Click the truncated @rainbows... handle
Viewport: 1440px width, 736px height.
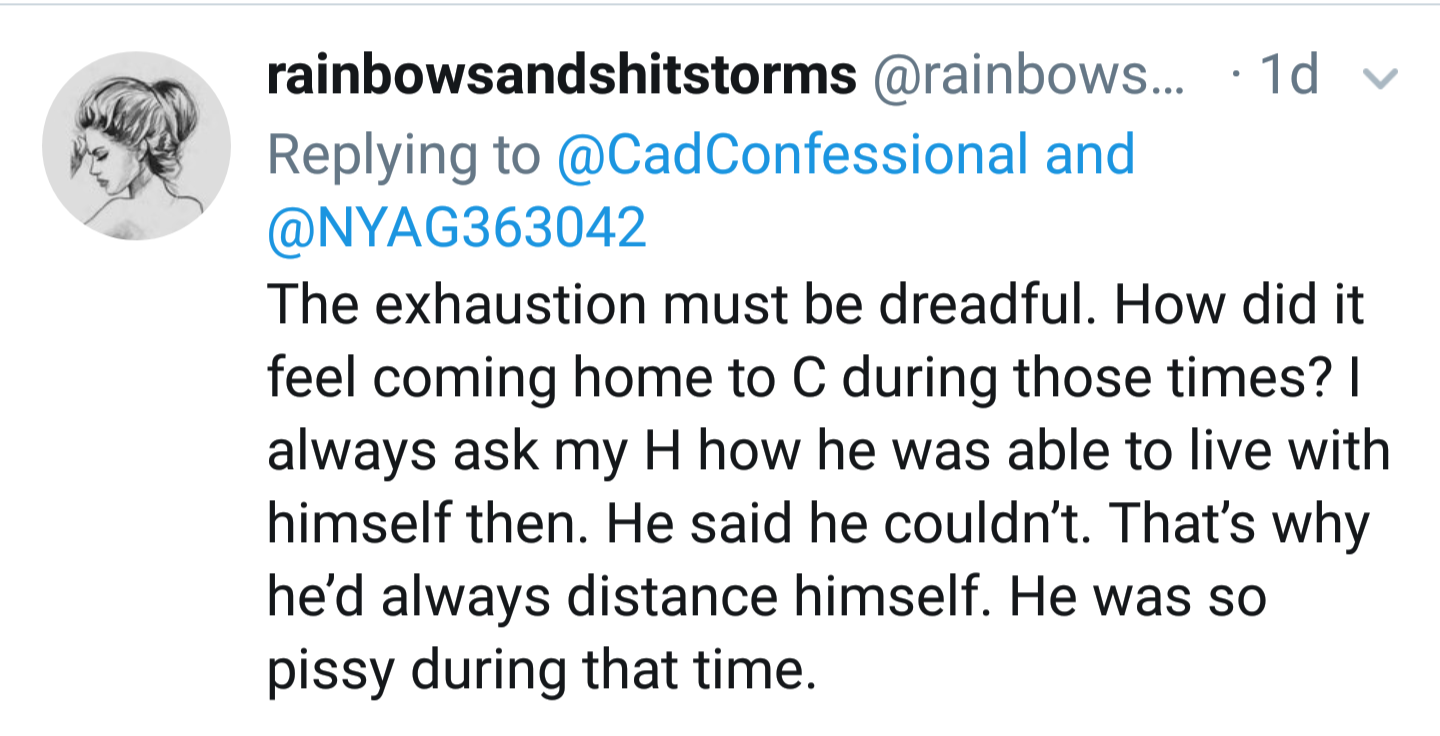[1028, 77]
